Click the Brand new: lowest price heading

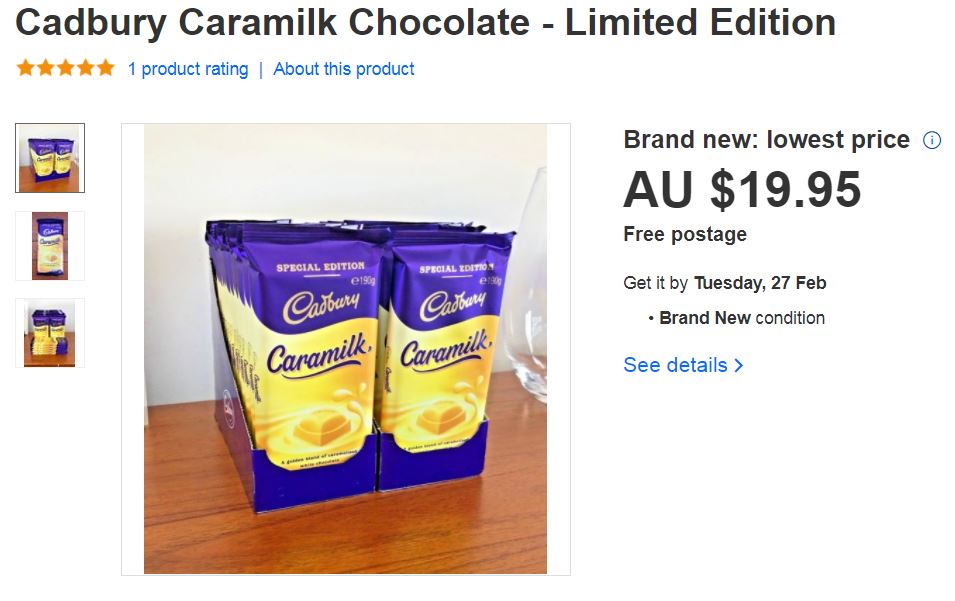pos(766,140)
